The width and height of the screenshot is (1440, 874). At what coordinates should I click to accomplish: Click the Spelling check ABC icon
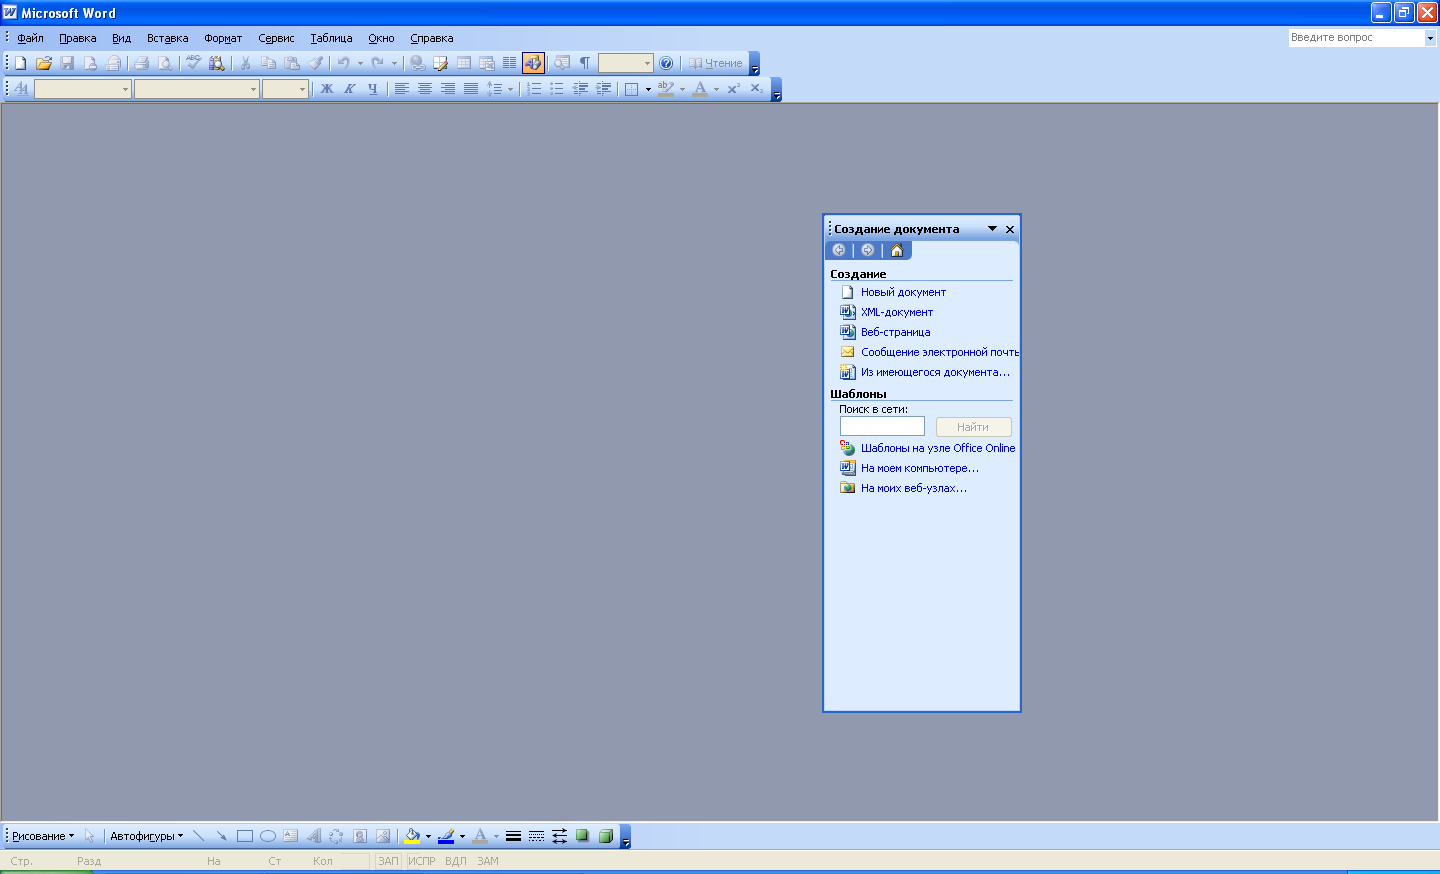tap(193, 63)
